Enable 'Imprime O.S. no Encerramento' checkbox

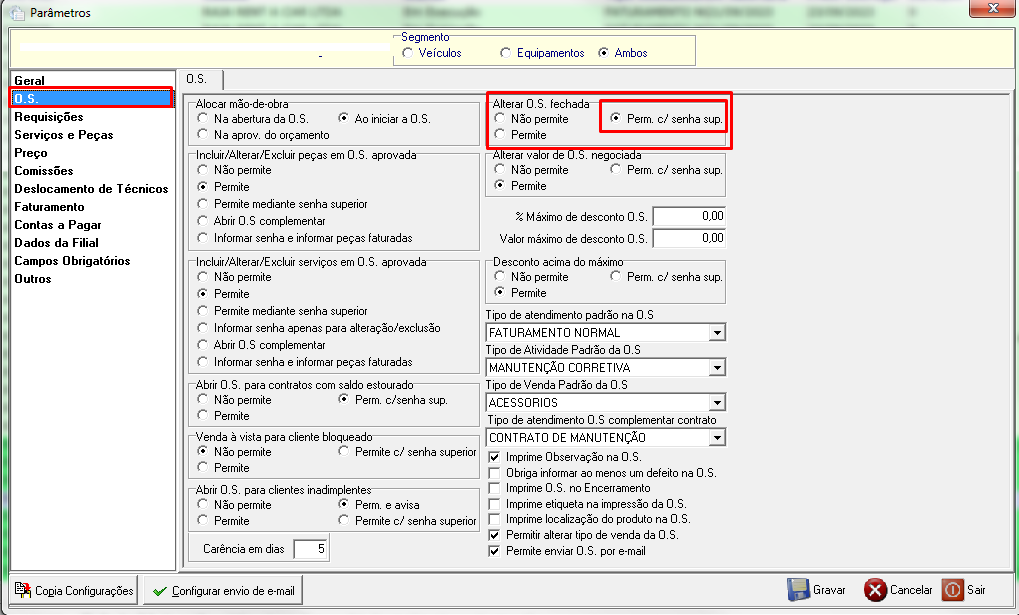(495, 488)
